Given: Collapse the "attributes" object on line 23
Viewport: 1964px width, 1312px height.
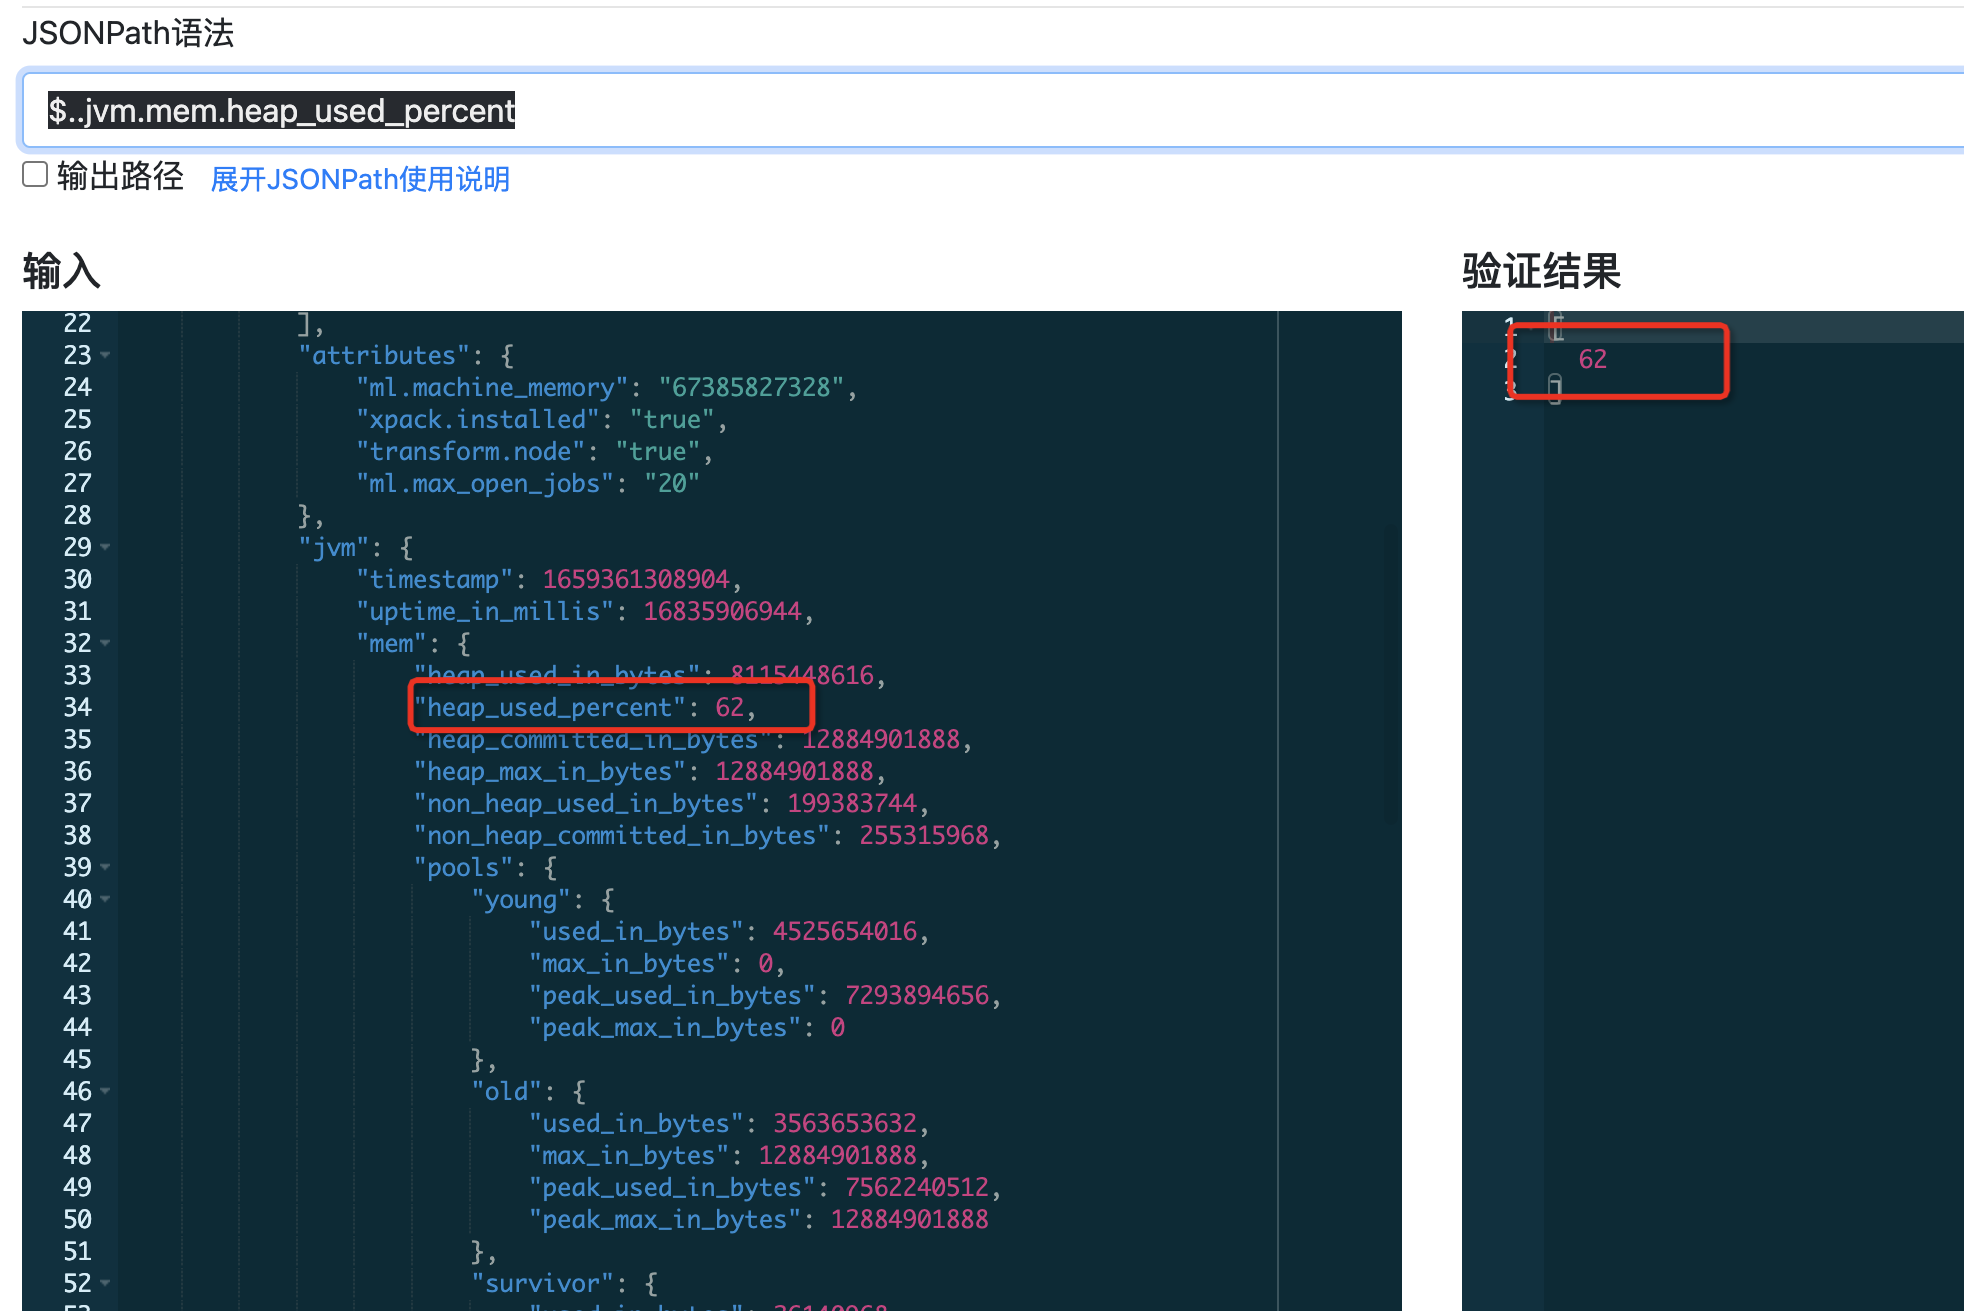Looking at the screenshot, I should point(106,355).
